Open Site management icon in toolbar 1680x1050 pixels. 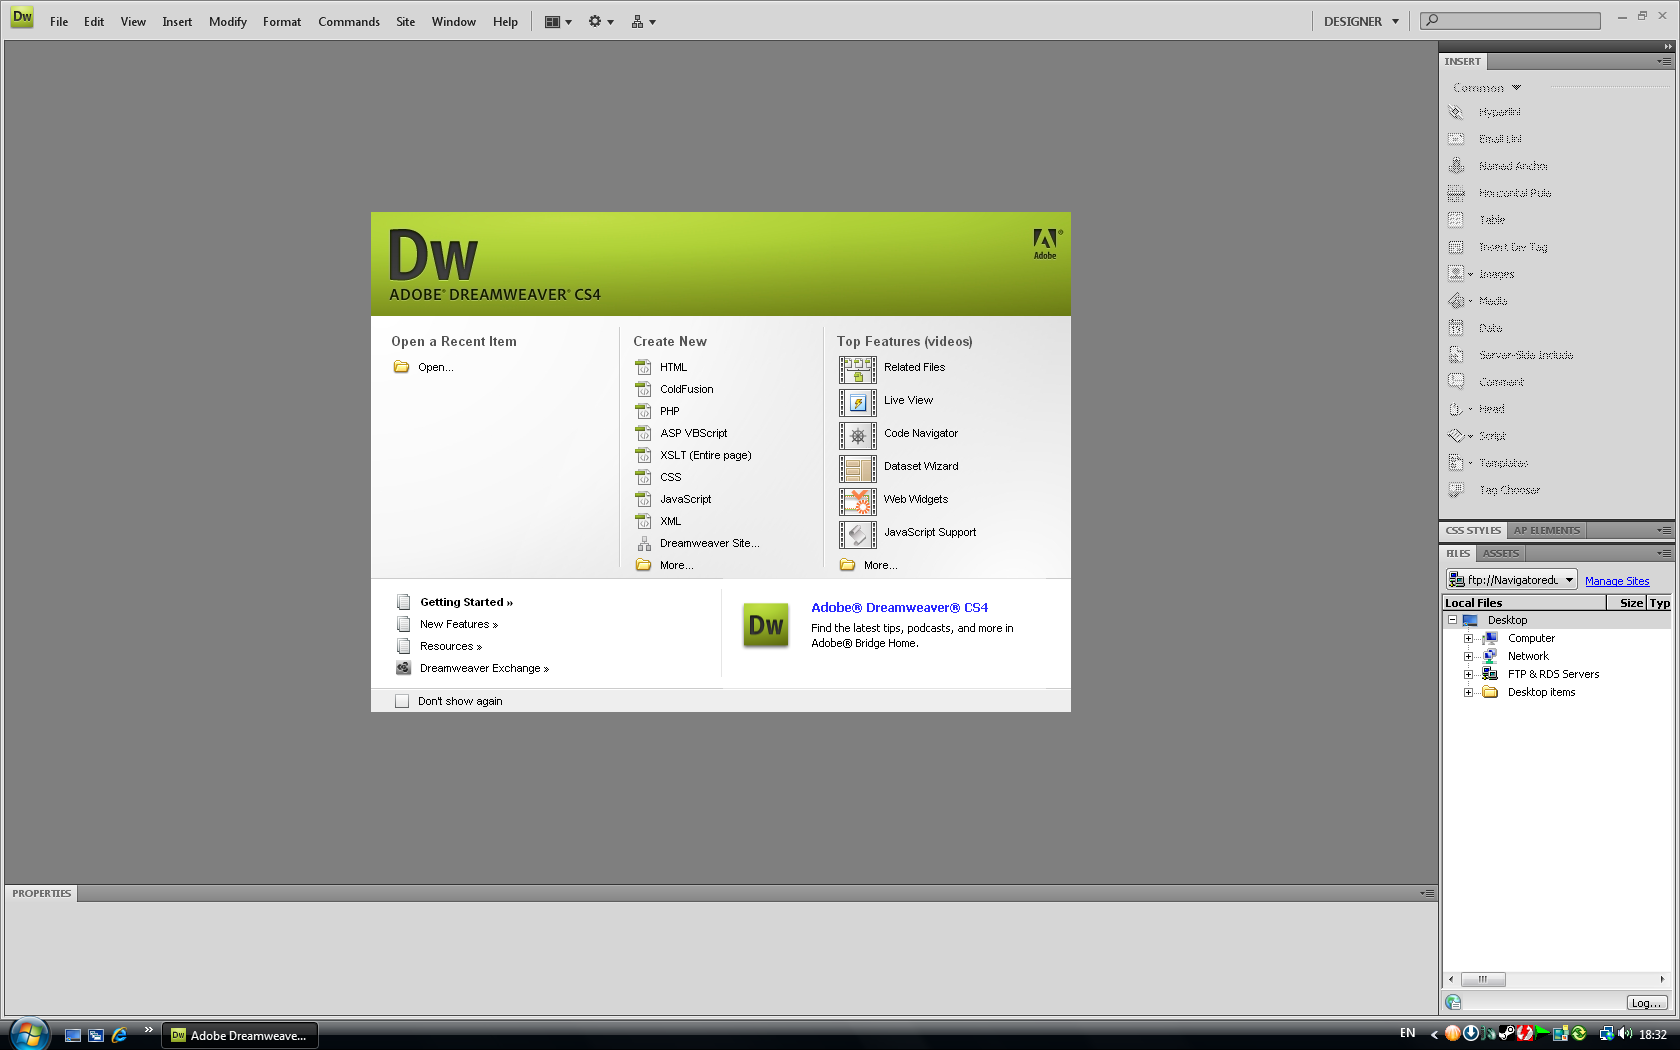coord(643,22)
